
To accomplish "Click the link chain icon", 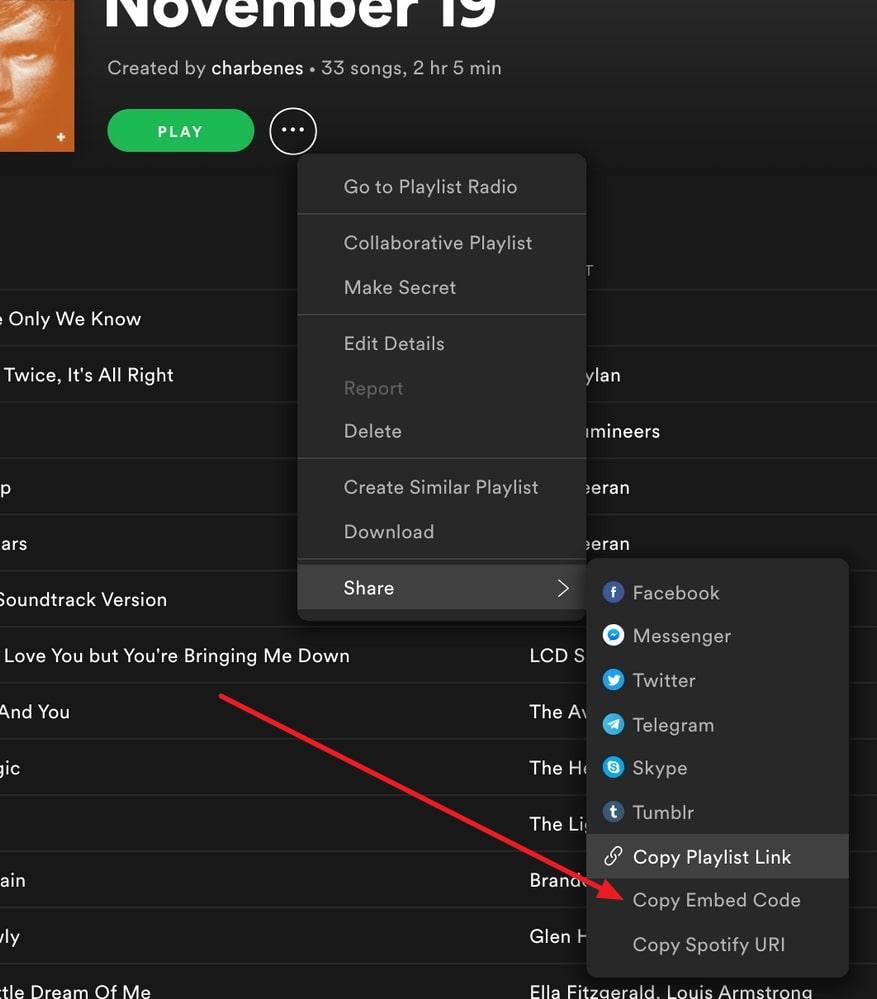I will [613, 856].
